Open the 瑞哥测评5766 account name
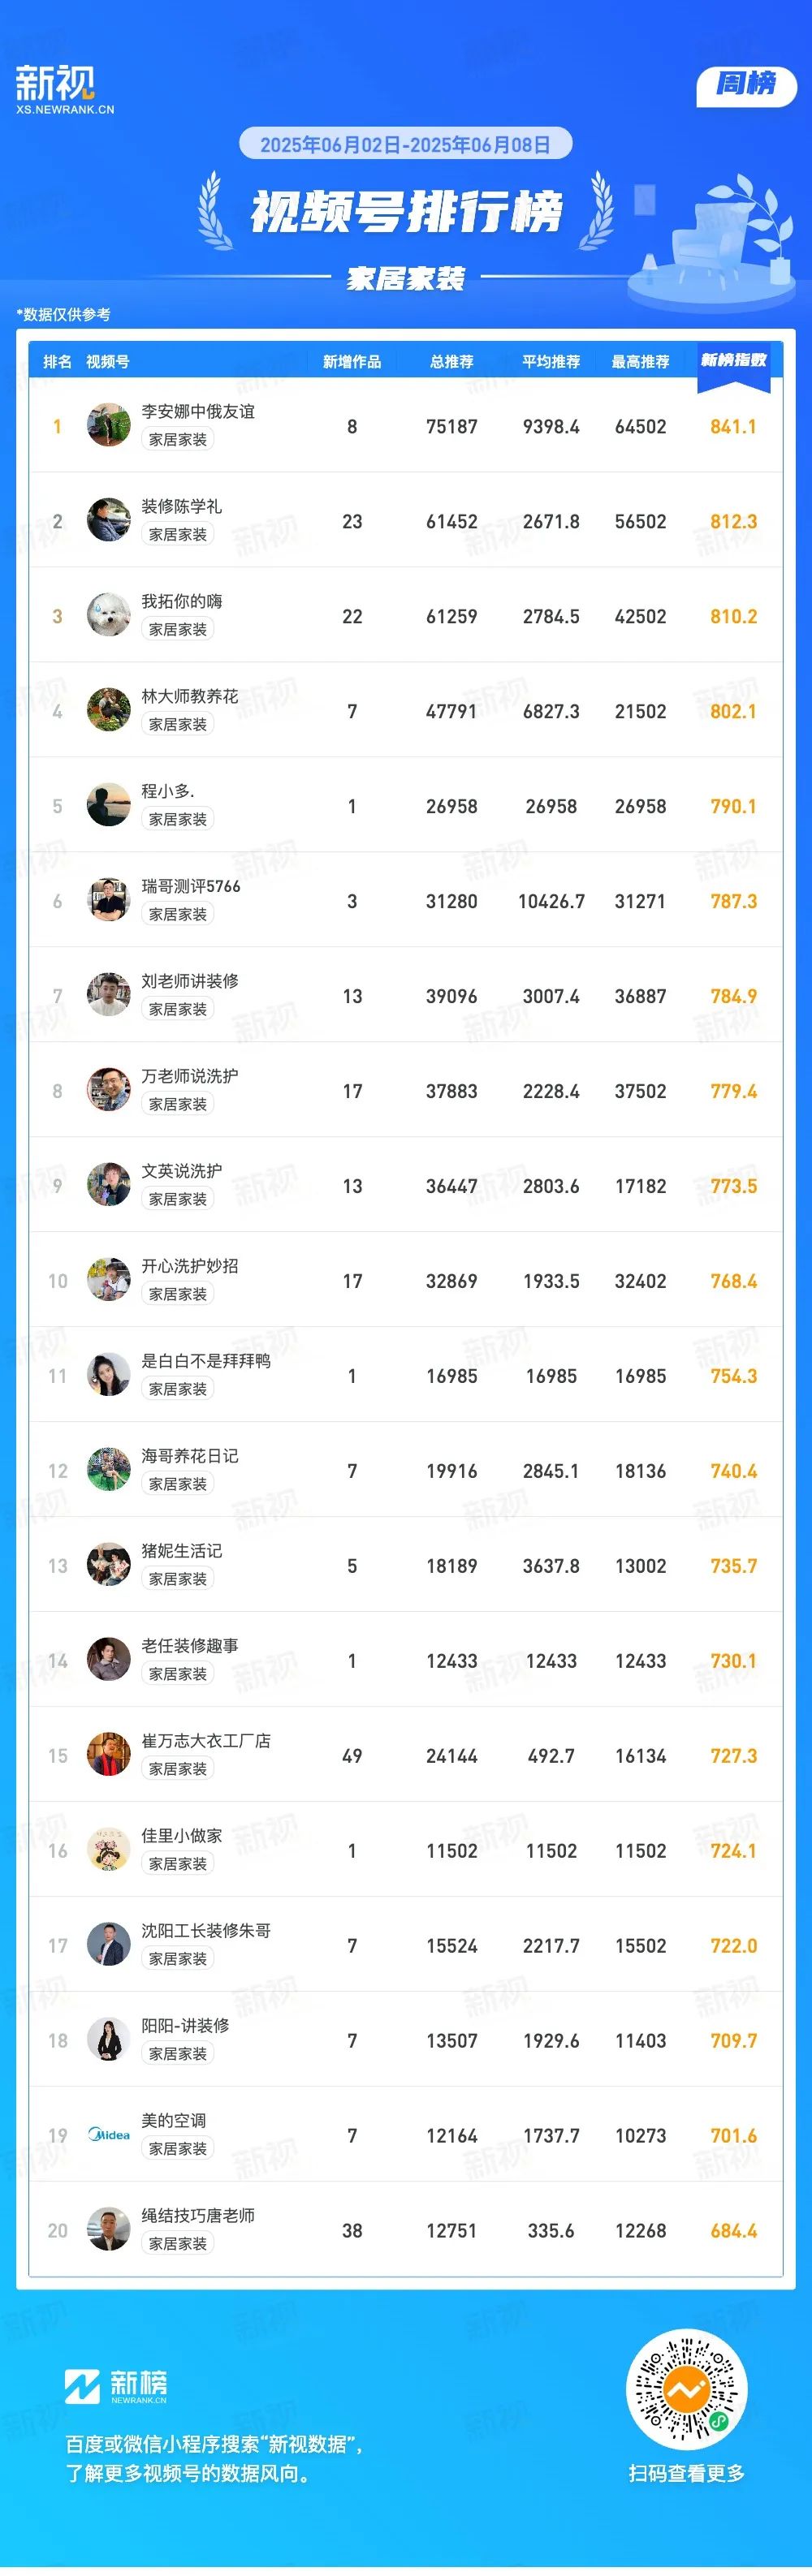Viewport: 812px width, 2576px height. (x=190, y=886)
